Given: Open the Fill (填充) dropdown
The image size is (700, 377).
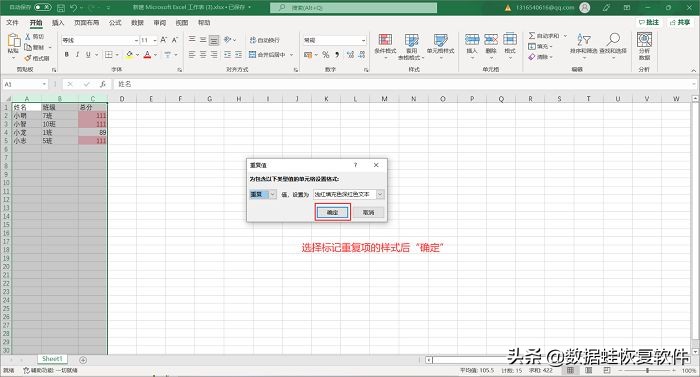Looking at the screenshot, I should click(540, 46).
